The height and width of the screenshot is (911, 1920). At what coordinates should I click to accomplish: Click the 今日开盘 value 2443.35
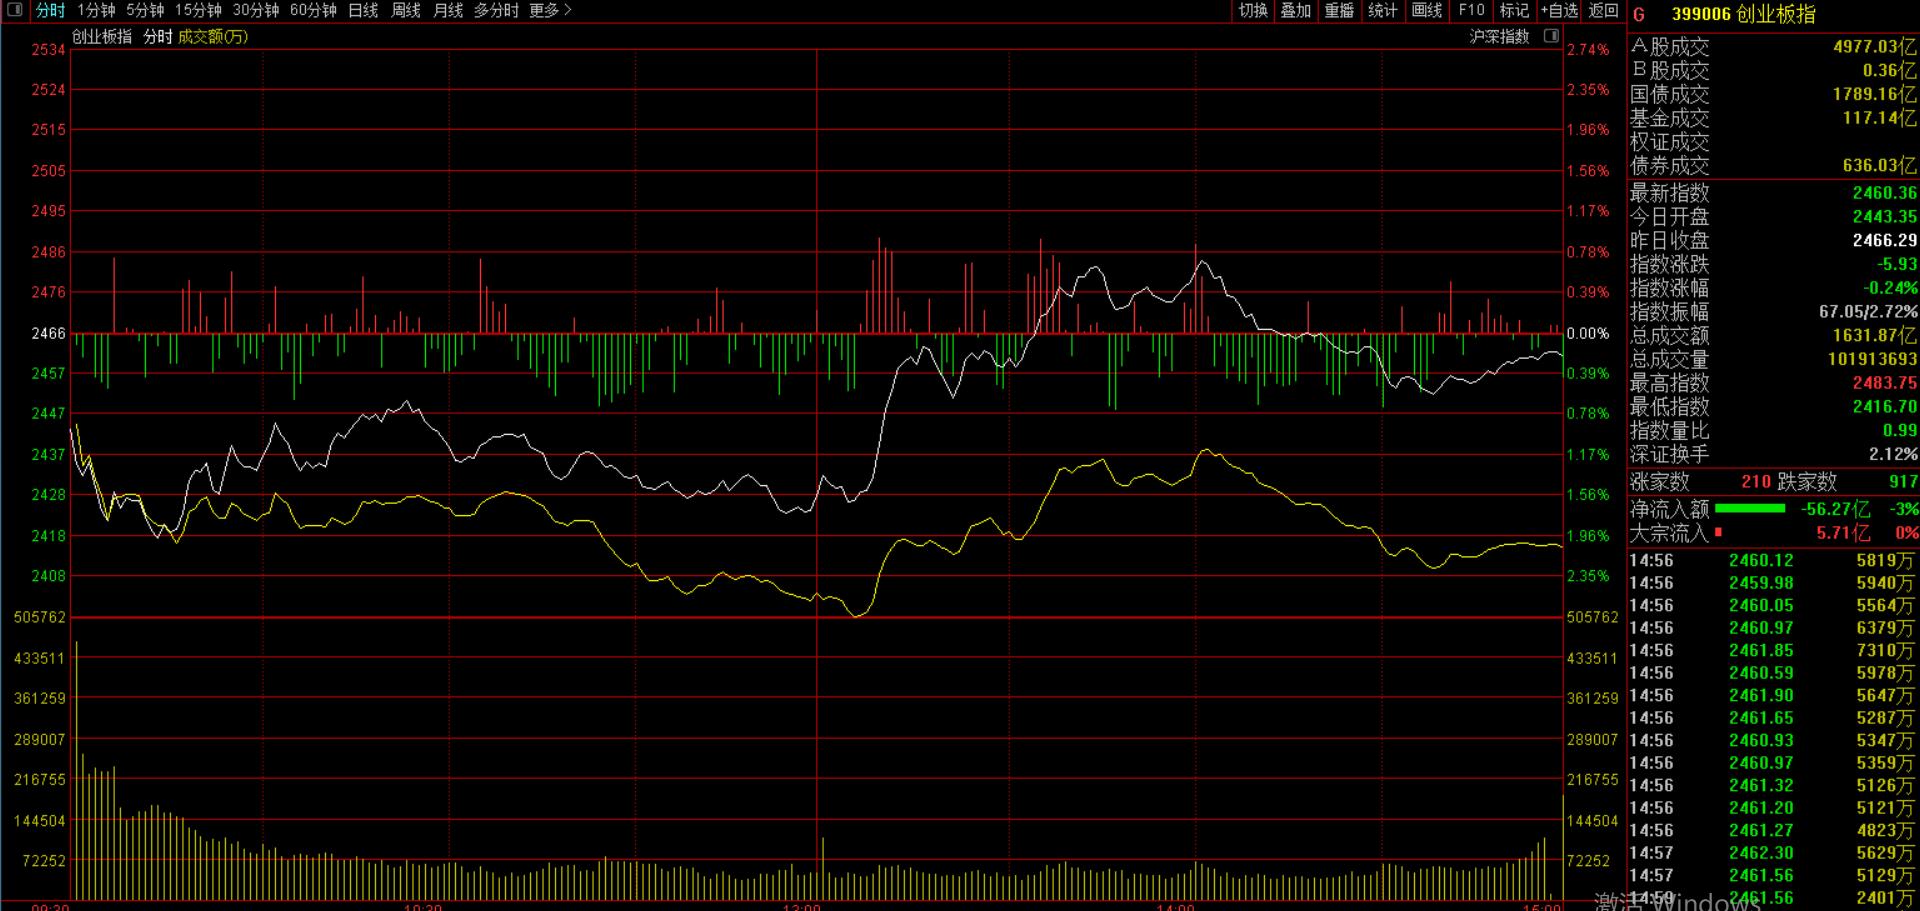coord(1884,217)
